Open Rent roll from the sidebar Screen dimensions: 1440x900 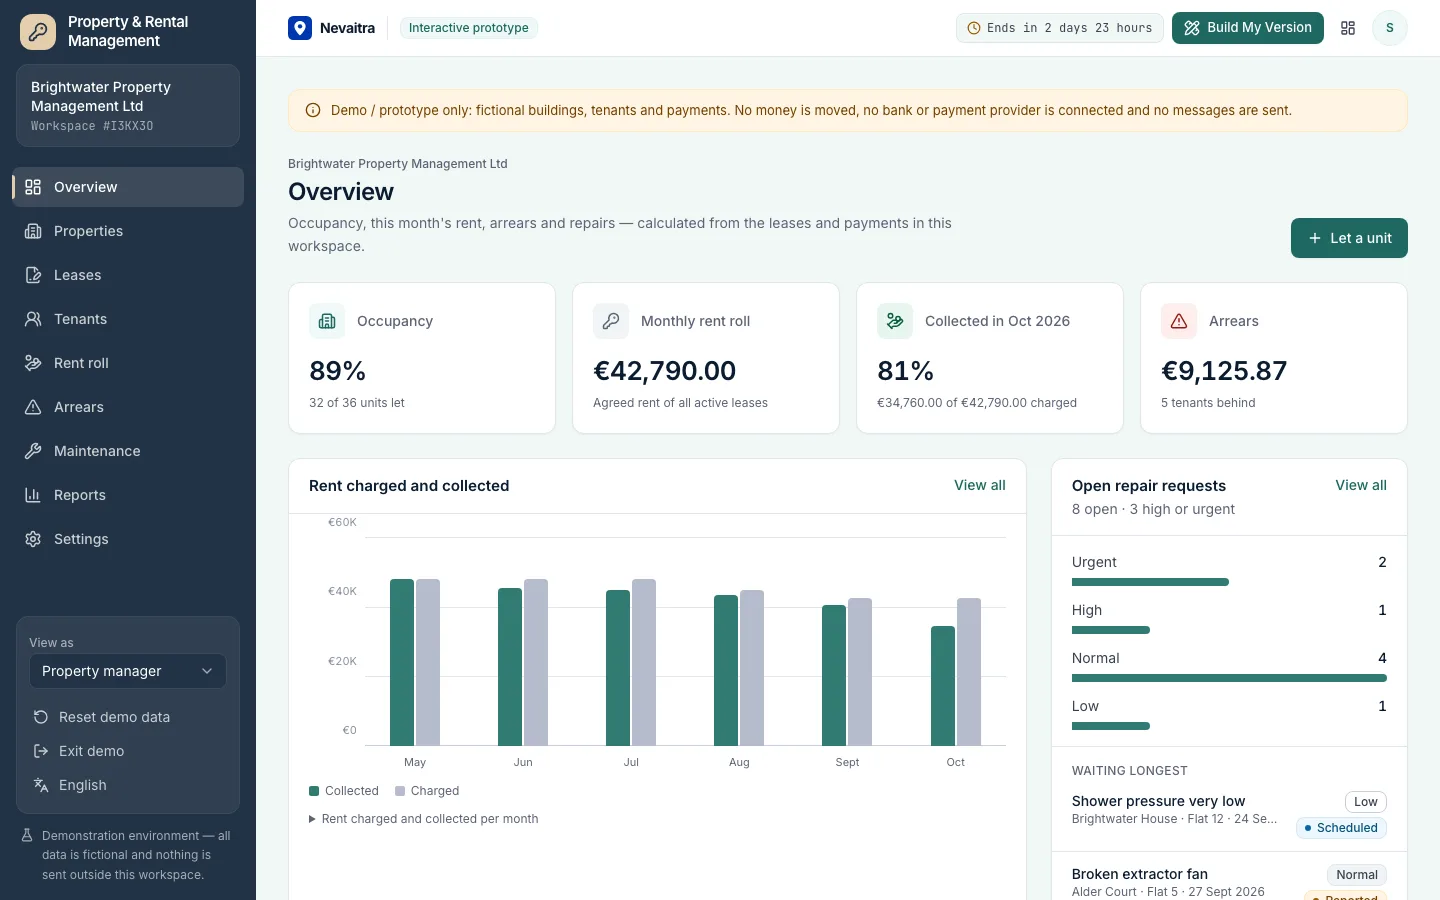[x=128, y=363]
